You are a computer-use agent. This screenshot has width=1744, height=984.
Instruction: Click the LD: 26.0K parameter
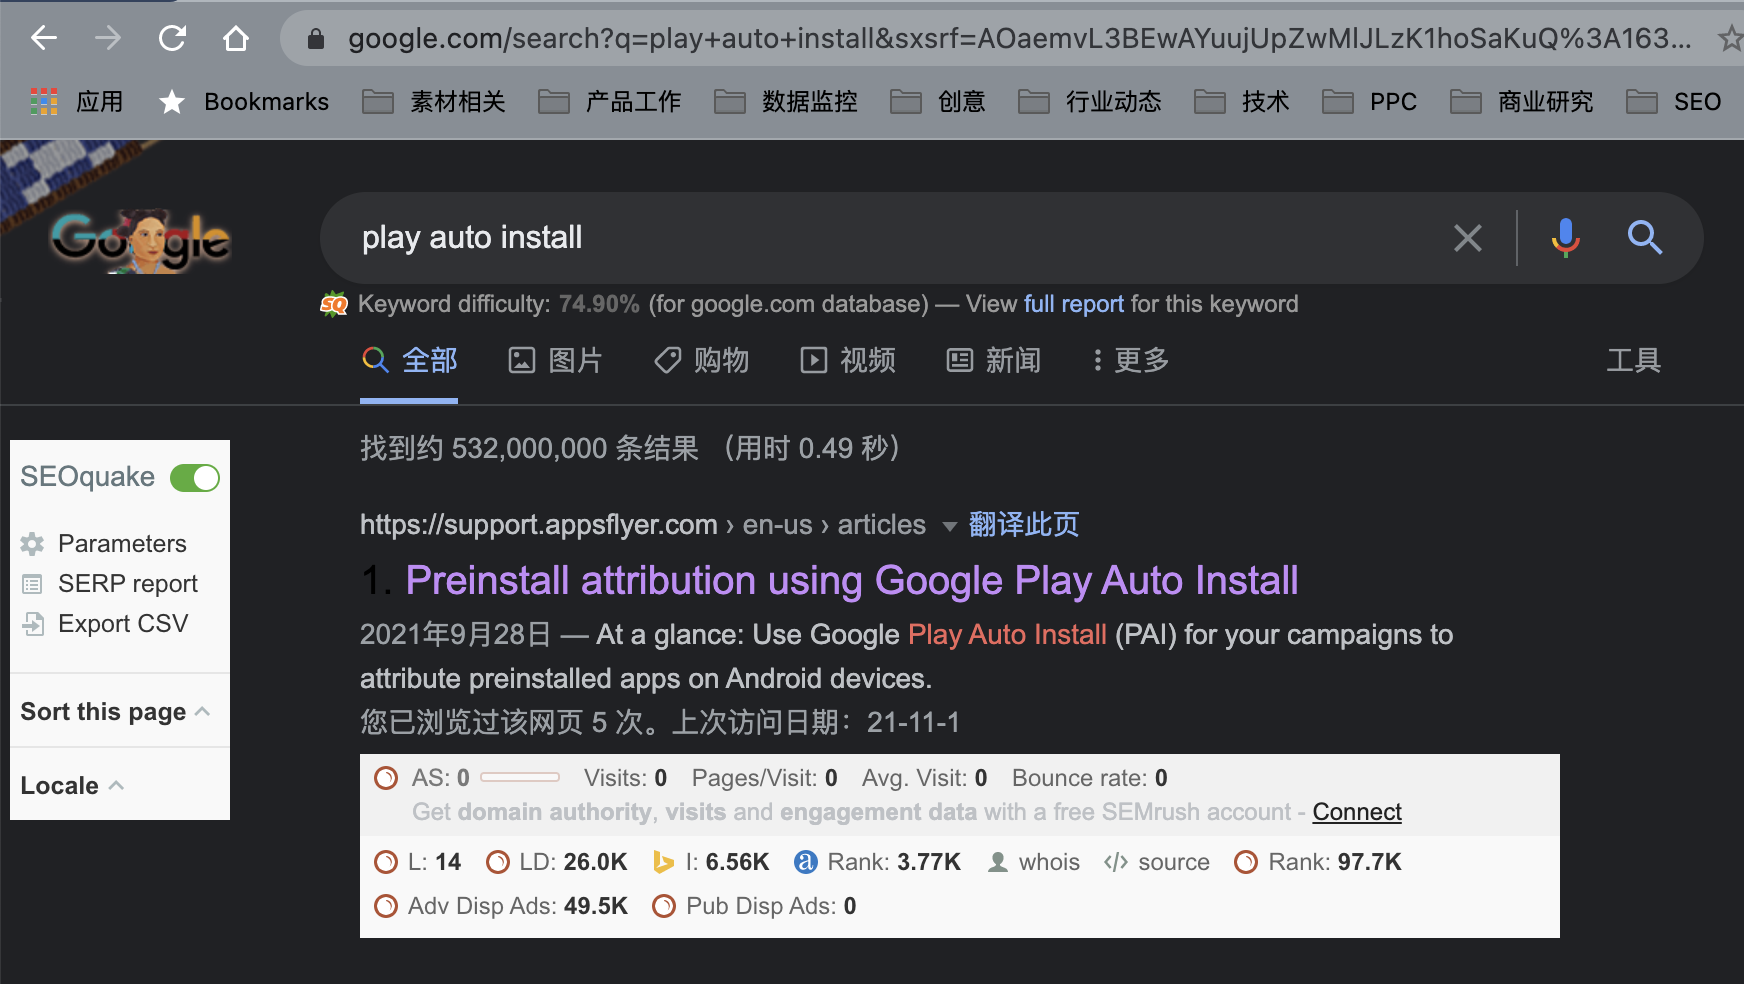point(557,862)
